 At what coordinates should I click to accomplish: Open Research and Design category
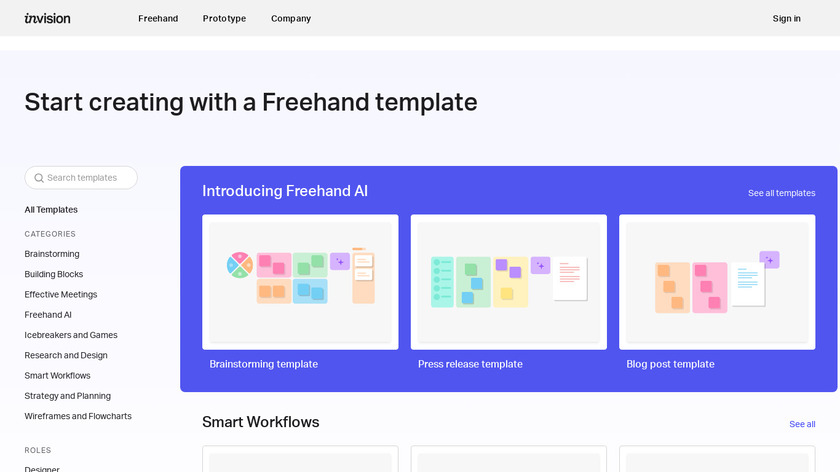click(66, 355)
